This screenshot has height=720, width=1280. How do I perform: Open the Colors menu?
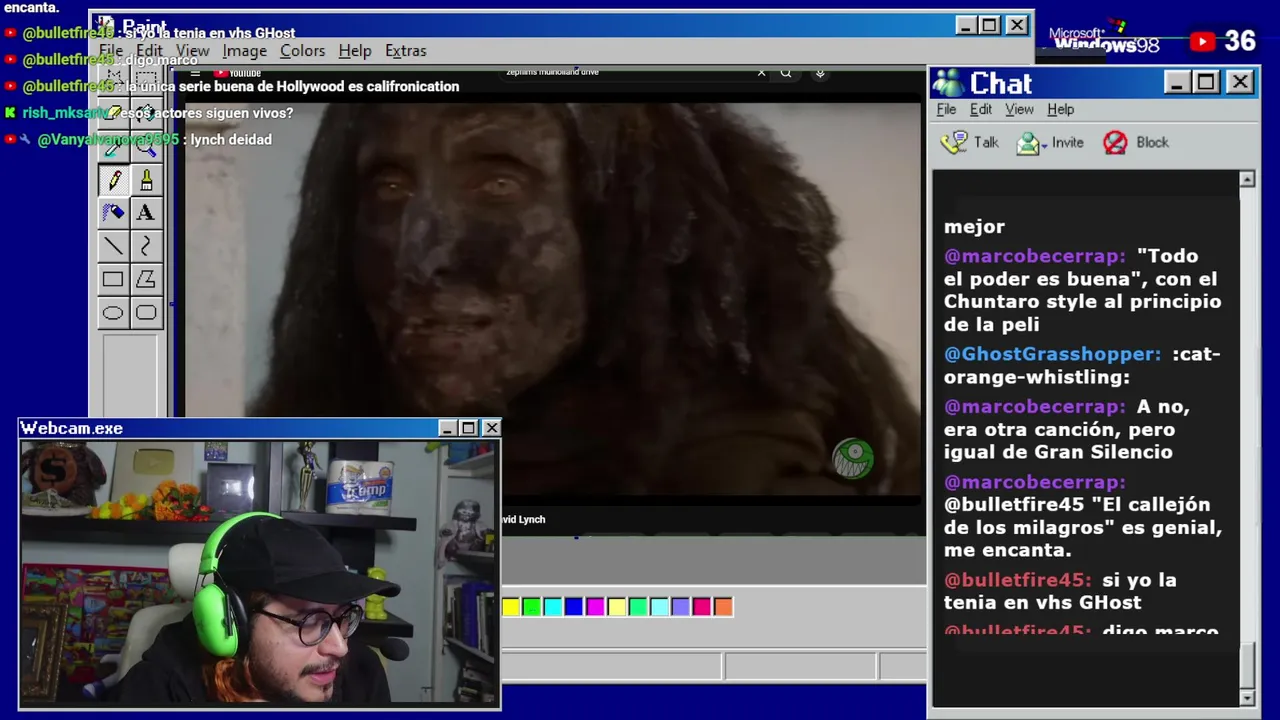click(302, 51)
